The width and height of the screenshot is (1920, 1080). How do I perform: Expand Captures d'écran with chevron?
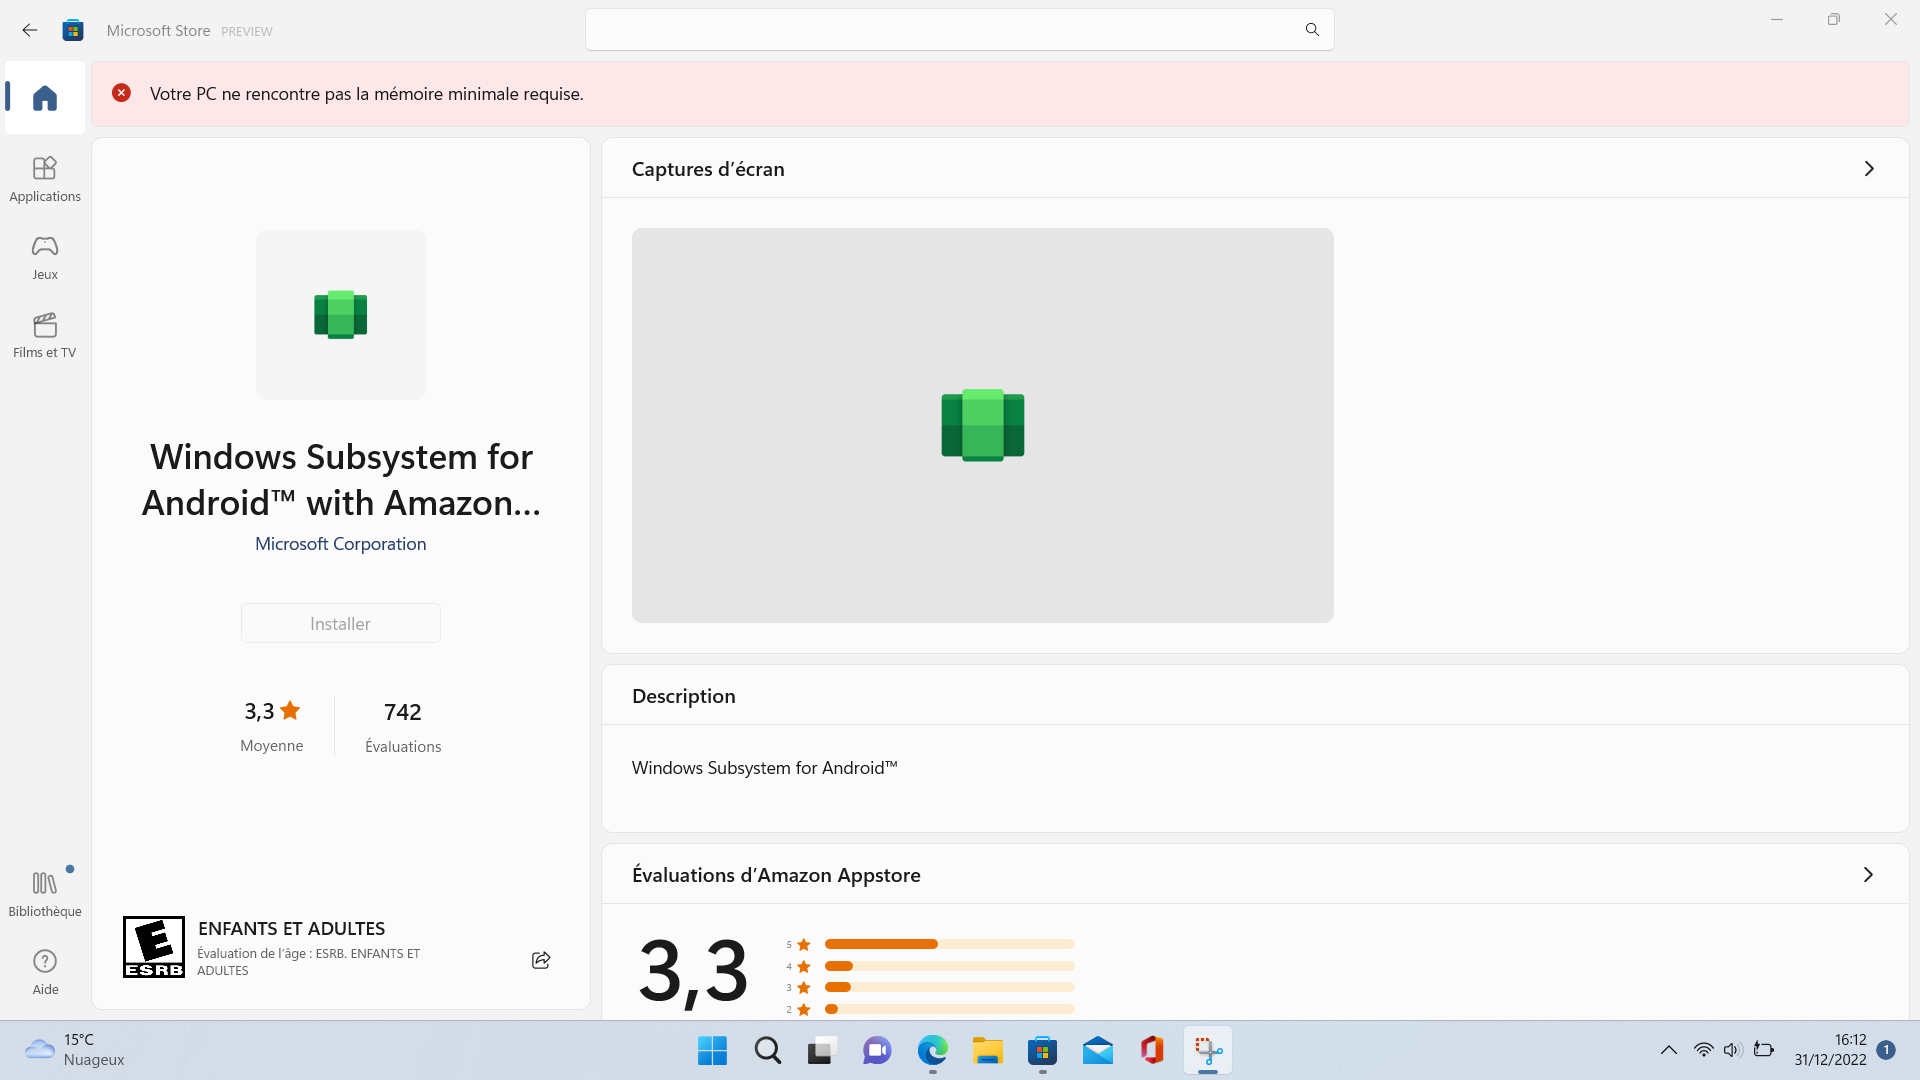[x=1869, y=169]
